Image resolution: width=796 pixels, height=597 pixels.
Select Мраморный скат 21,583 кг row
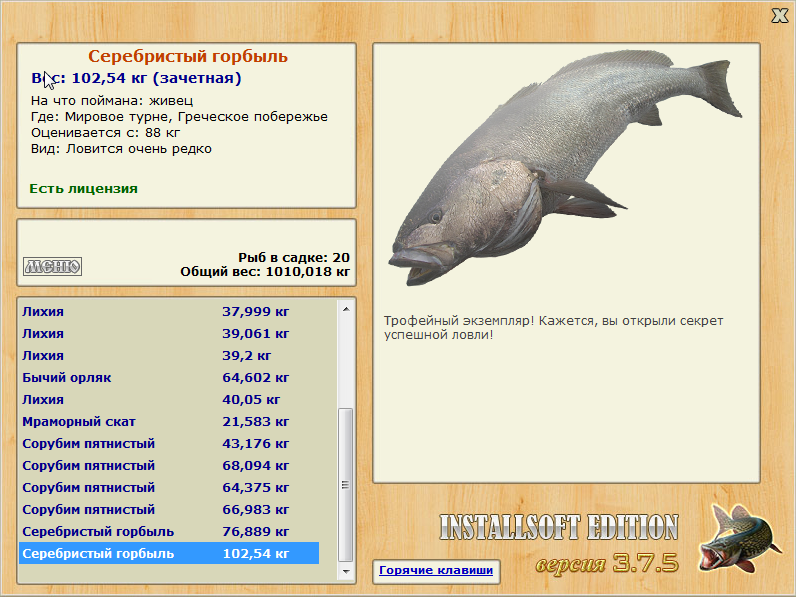coord(169,421)
